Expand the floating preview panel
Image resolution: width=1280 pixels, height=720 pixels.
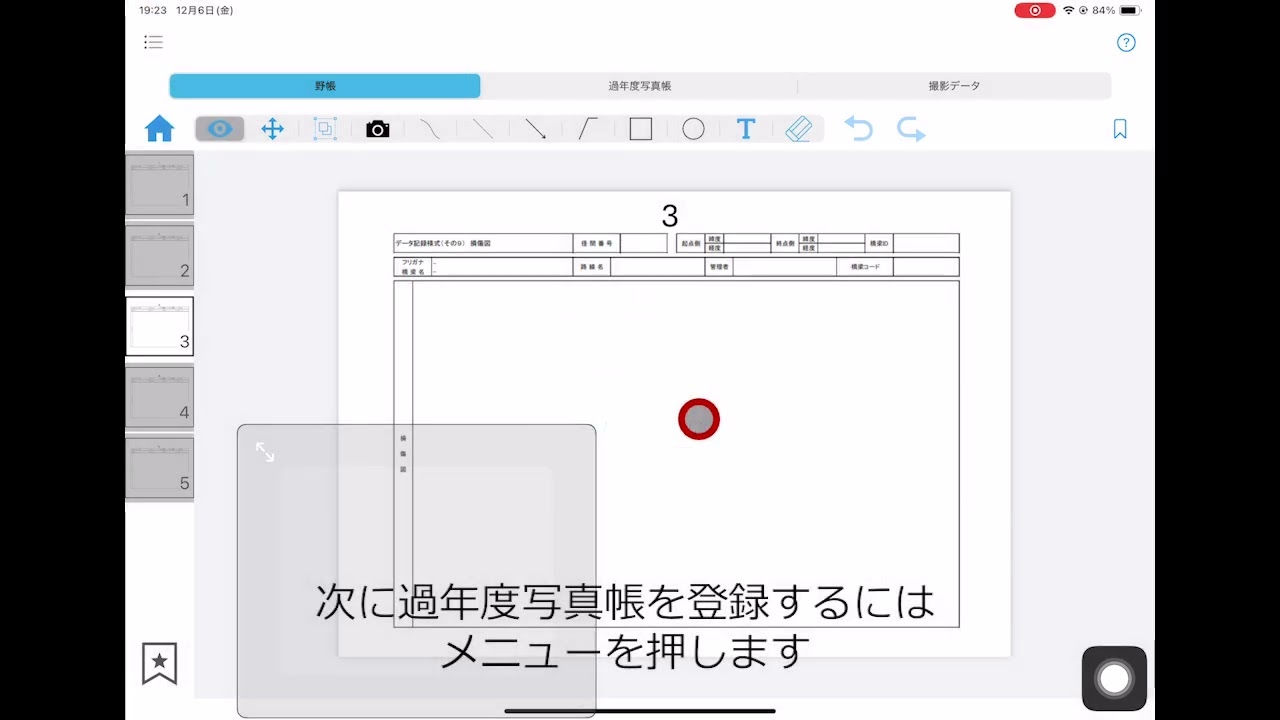(x=265, y=452)
